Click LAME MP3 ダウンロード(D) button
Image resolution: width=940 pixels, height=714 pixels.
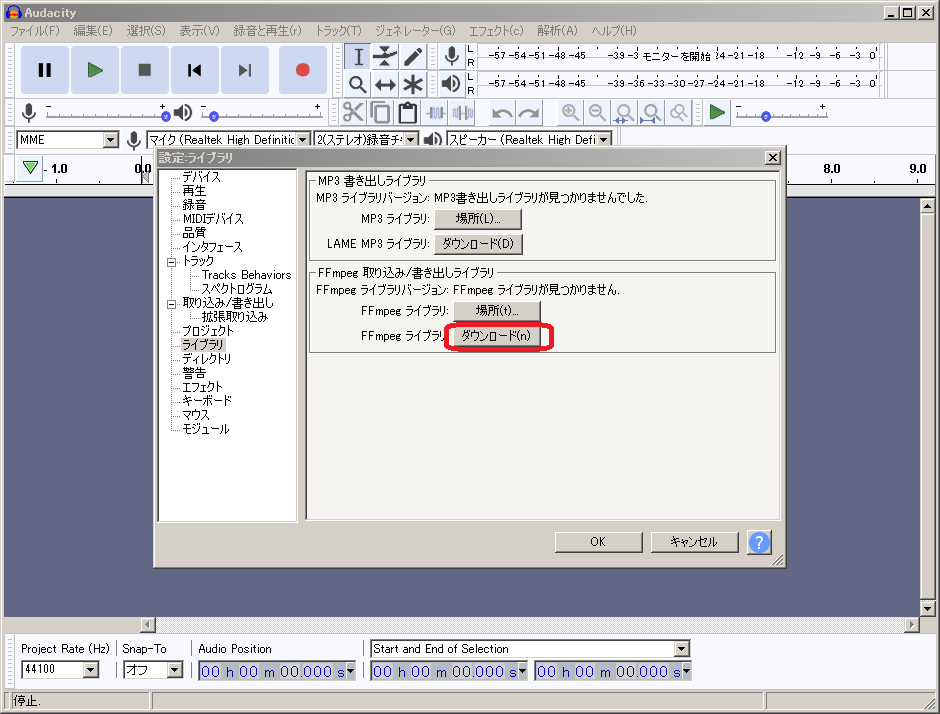pyautogui.click(x=478, y=244)
